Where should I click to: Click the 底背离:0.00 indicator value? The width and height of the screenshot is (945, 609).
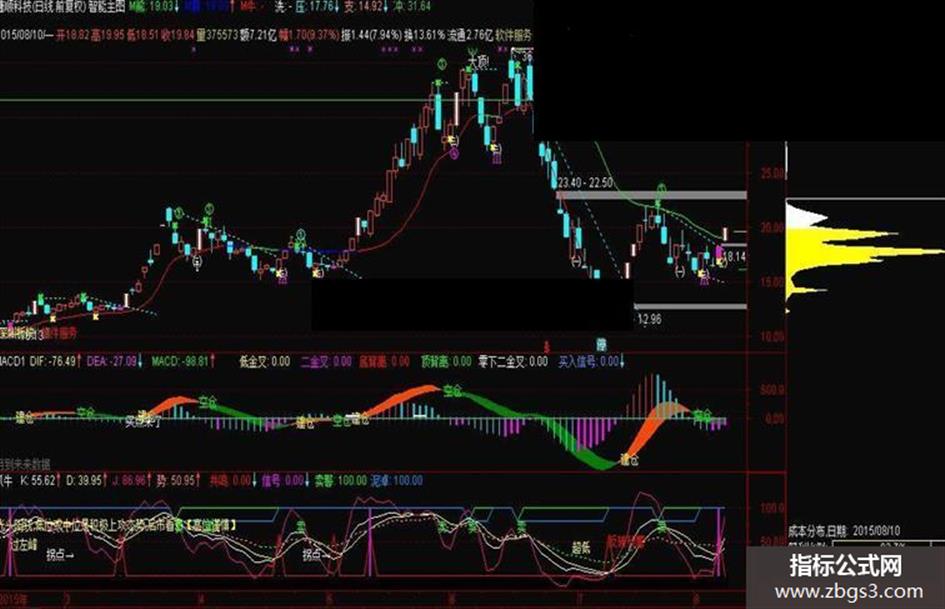(x=384, y=361)
